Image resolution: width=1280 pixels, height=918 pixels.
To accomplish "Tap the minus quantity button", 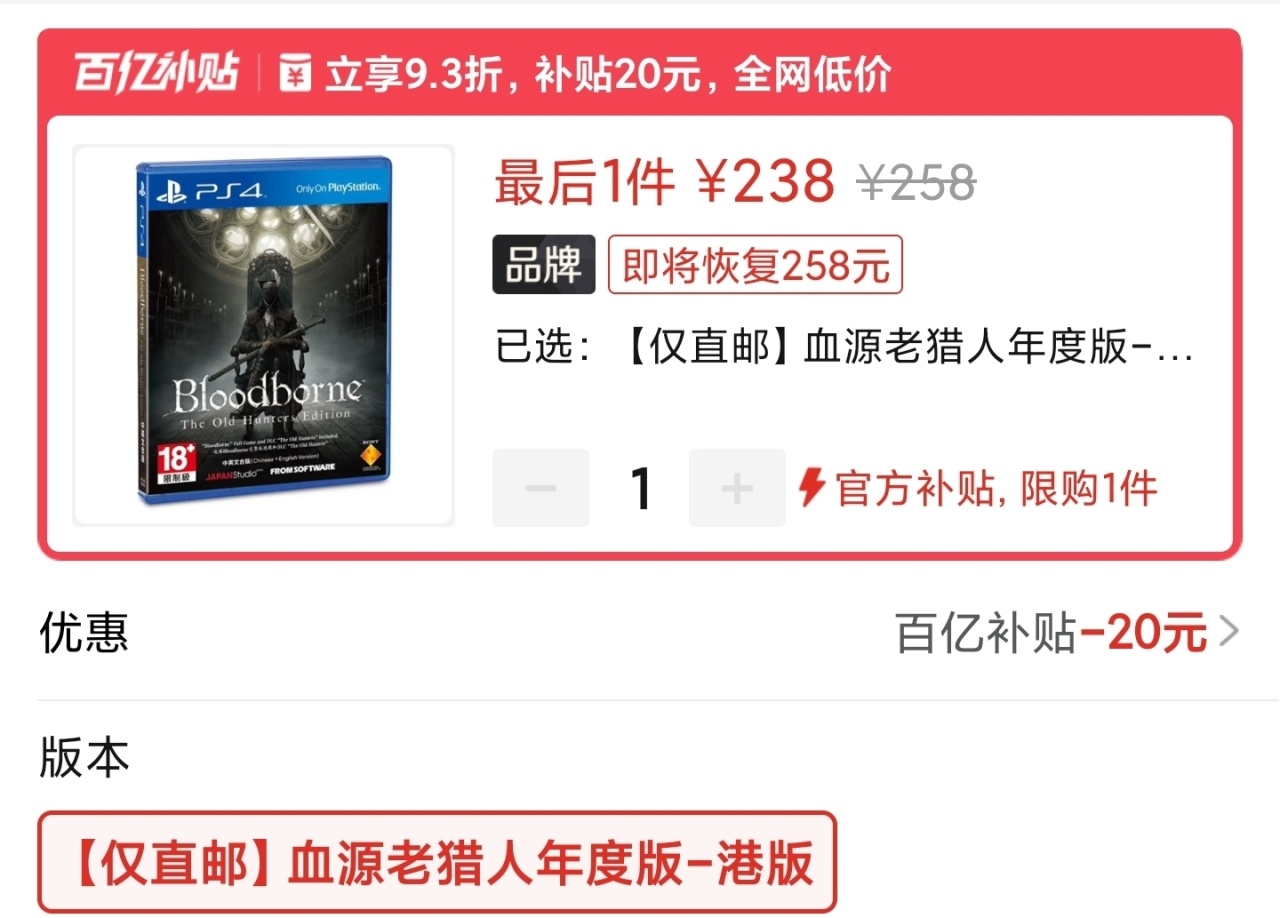I will coord(541,488).
